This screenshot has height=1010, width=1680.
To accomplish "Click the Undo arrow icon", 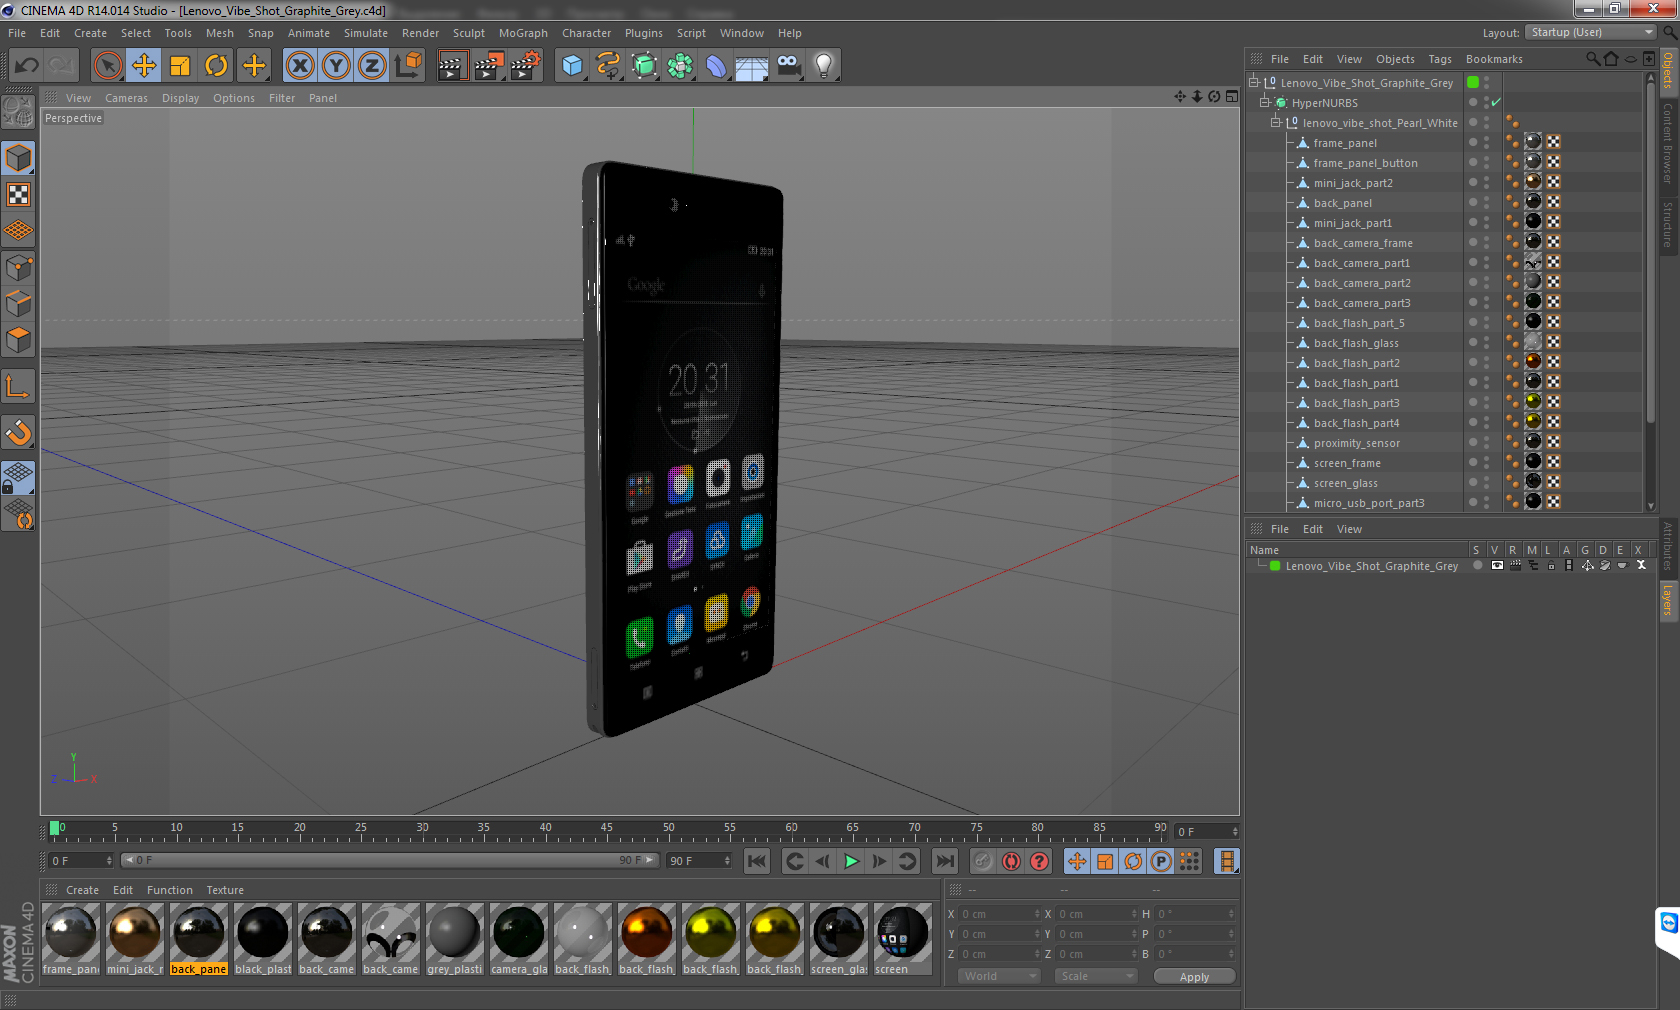I will pyautogui.click(x=26, y=66).
